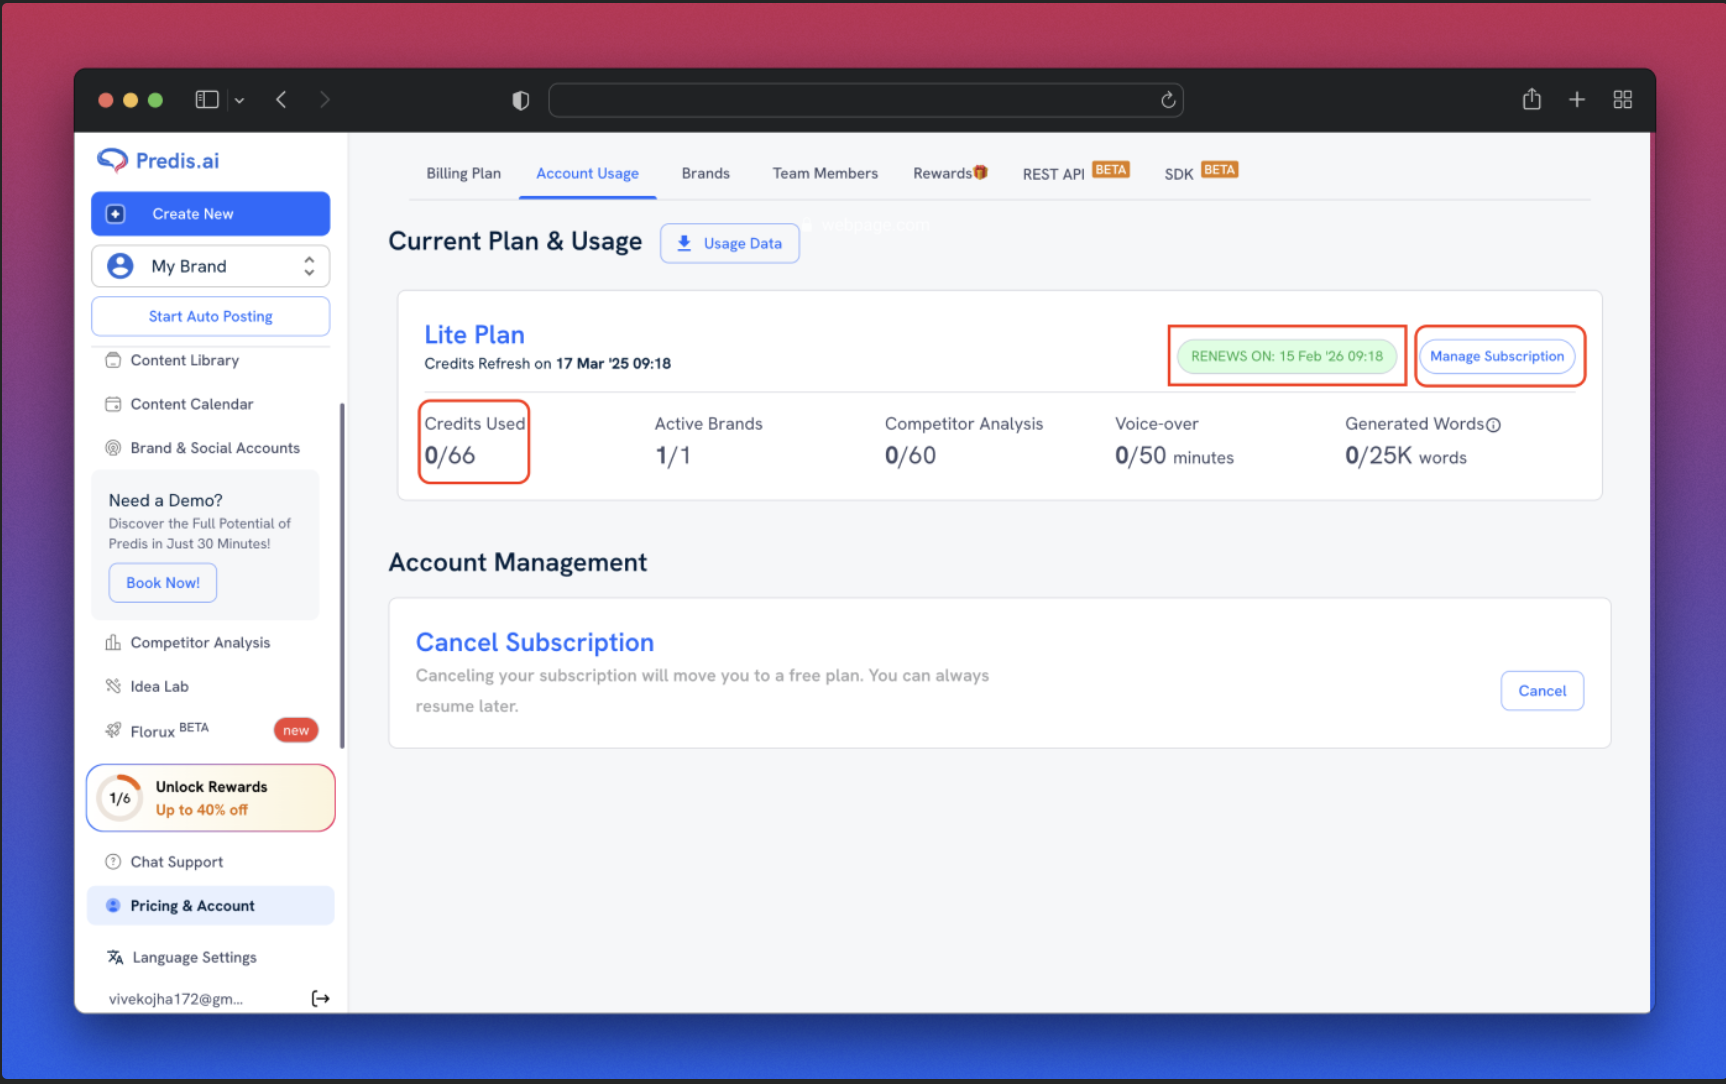Select Pricing & Account in sidebar
The height and width of the screenshot is (1084, 1726).
pyautogui.click(x=210, y=906)
